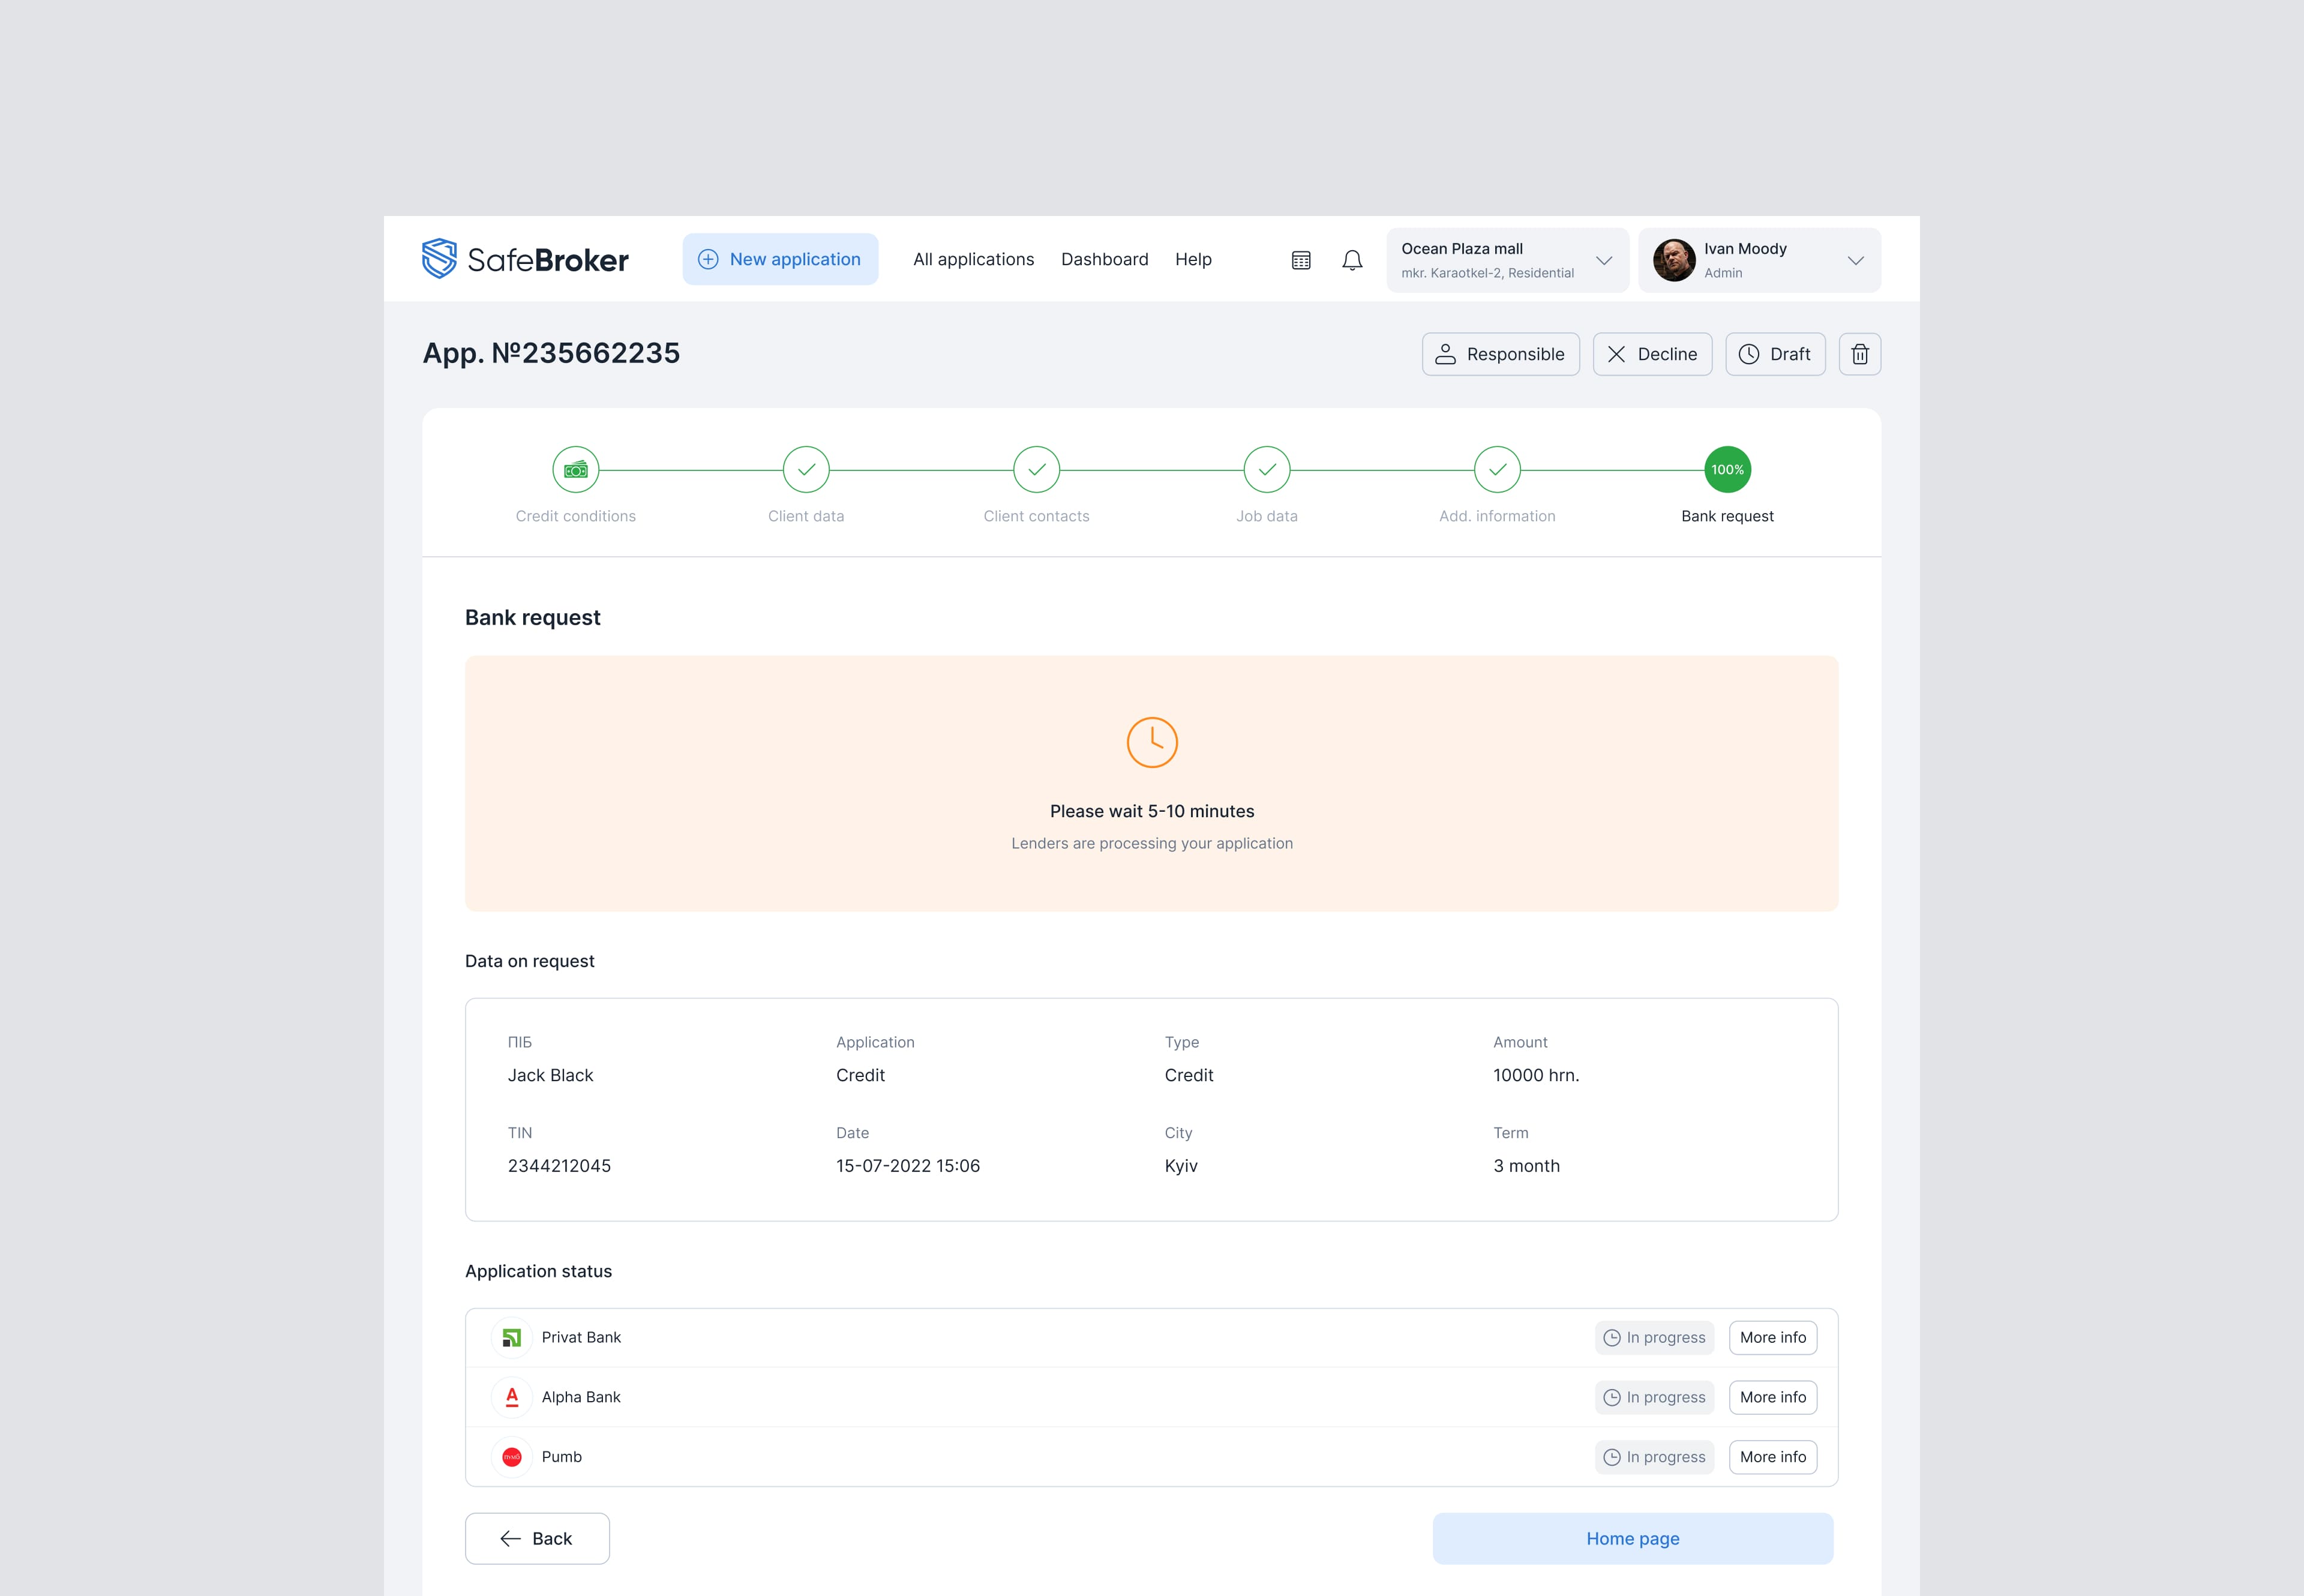Click Ivan Moody's avatar photo
Screen dimensions: 2304x1596
click(x=1673, y=260)
